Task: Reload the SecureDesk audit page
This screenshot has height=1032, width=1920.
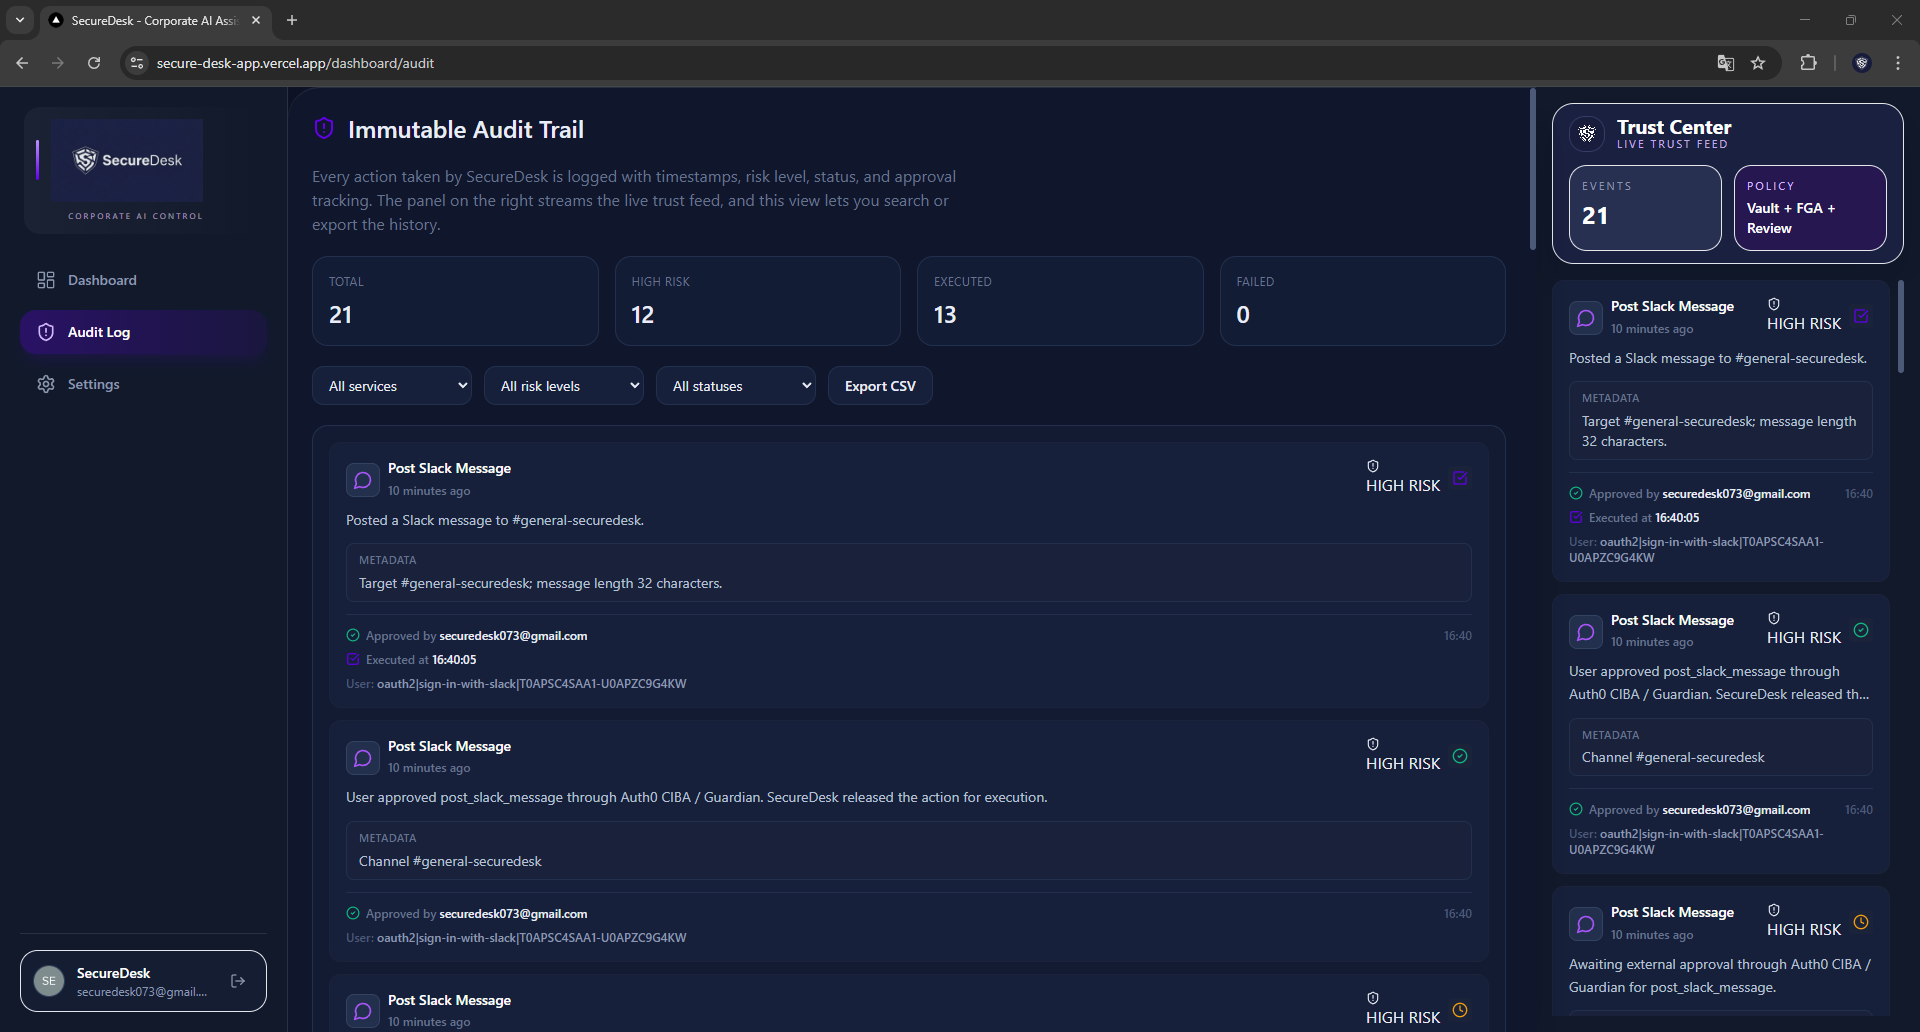Action: point(94,63)
